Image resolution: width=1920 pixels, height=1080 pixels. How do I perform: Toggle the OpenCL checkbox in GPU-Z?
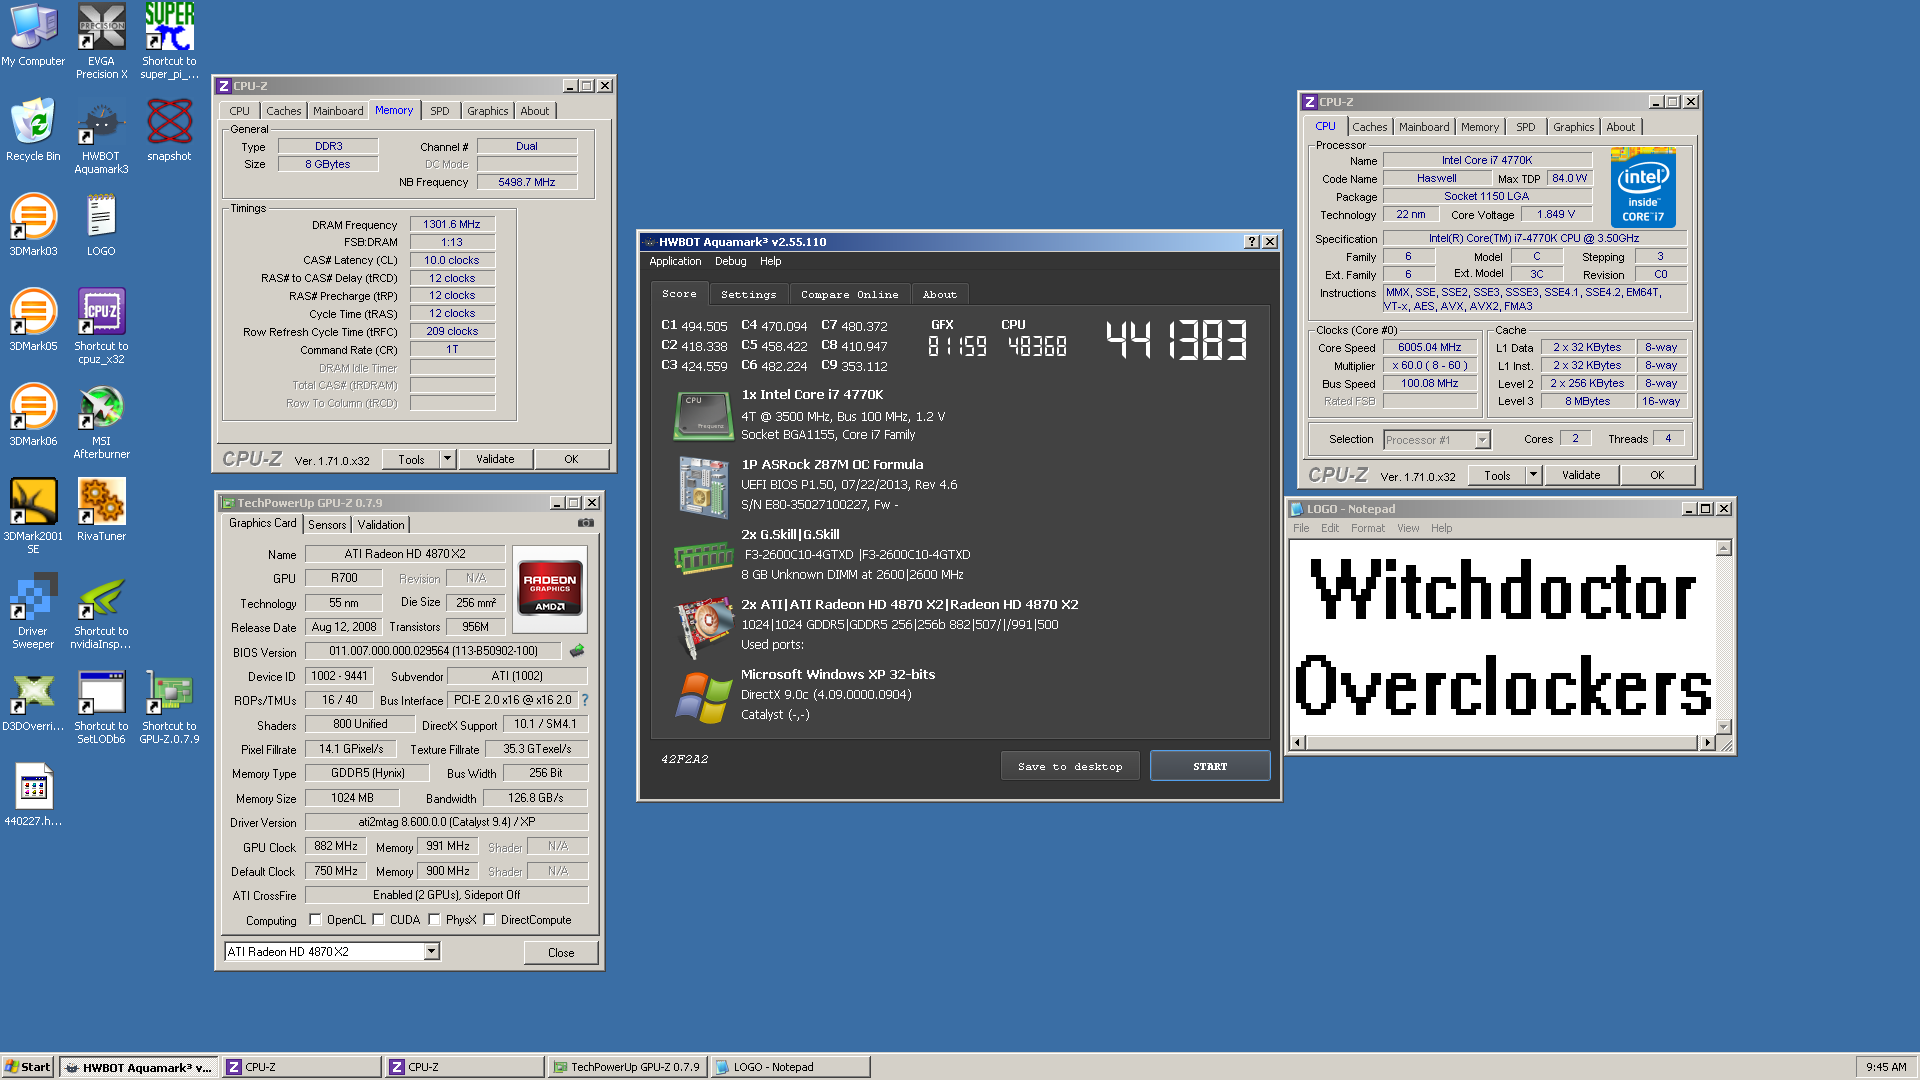pos(316,920)
